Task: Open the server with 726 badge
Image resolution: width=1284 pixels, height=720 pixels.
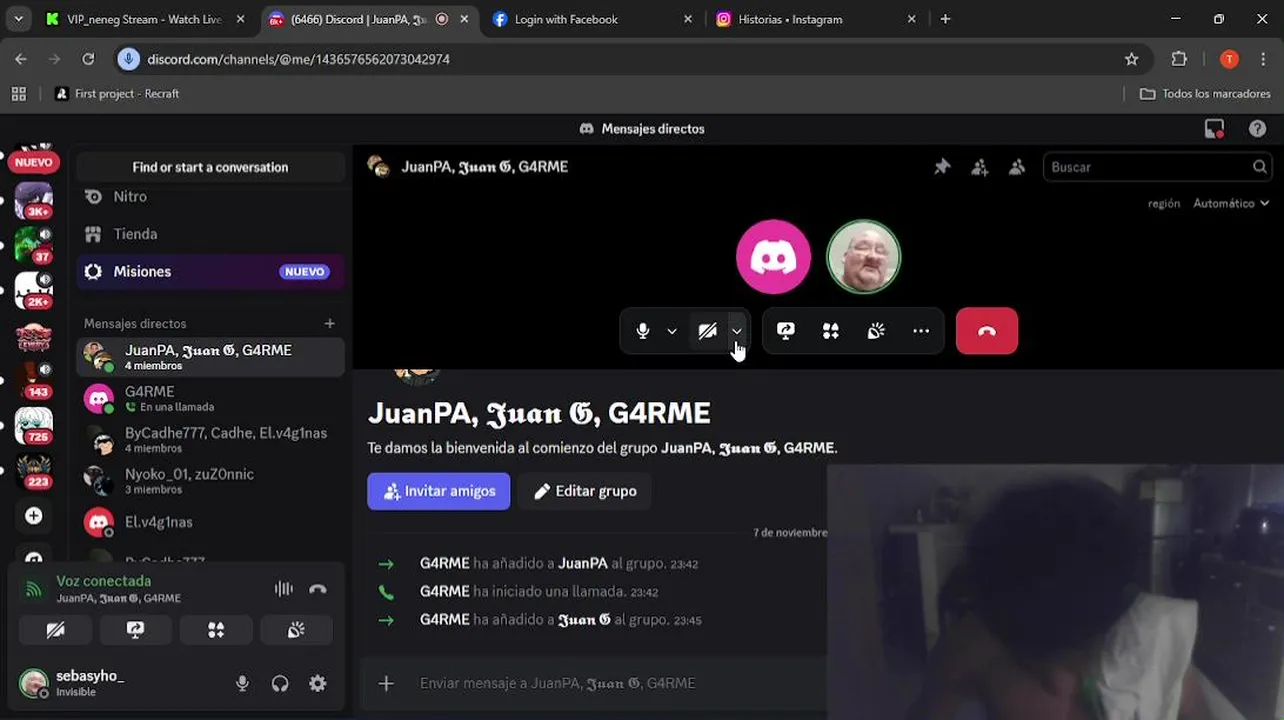Action: [34, 425]
